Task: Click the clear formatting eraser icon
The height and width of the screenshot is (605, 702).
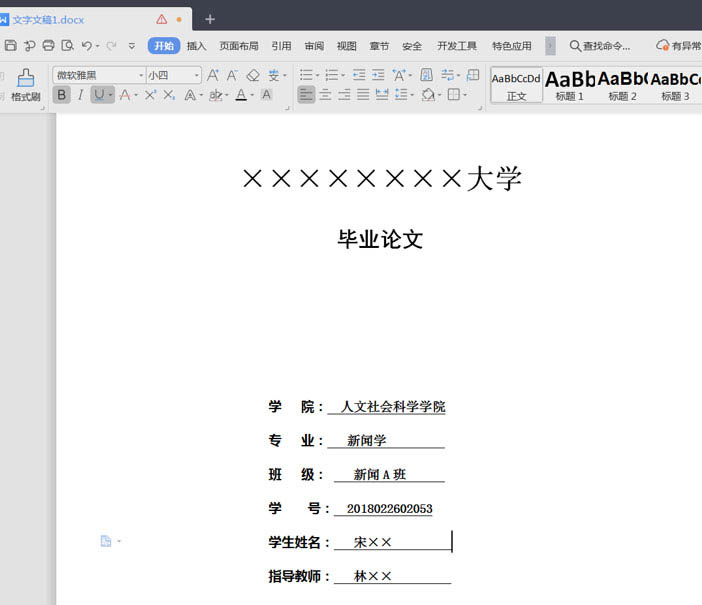Action: pos(253,75)
